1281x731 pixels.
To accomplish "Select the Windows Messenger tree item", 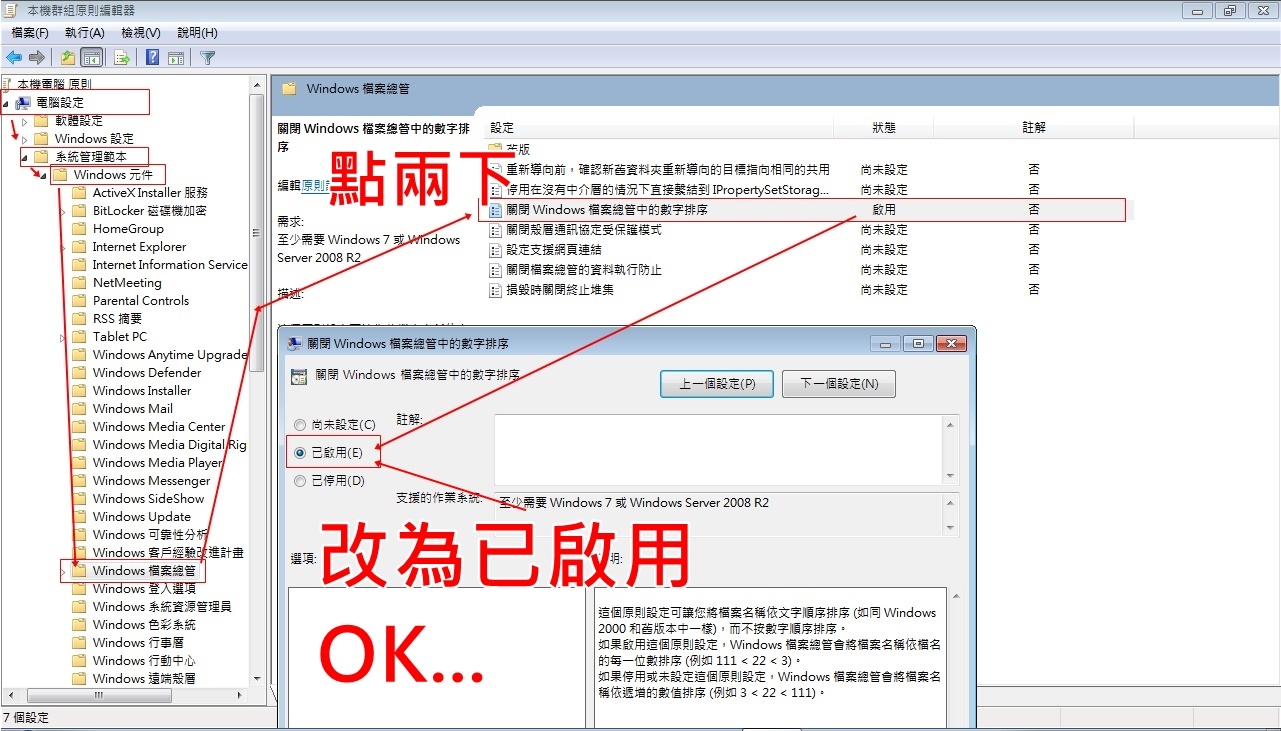I will pyautogui.click(x=151, y=480).
